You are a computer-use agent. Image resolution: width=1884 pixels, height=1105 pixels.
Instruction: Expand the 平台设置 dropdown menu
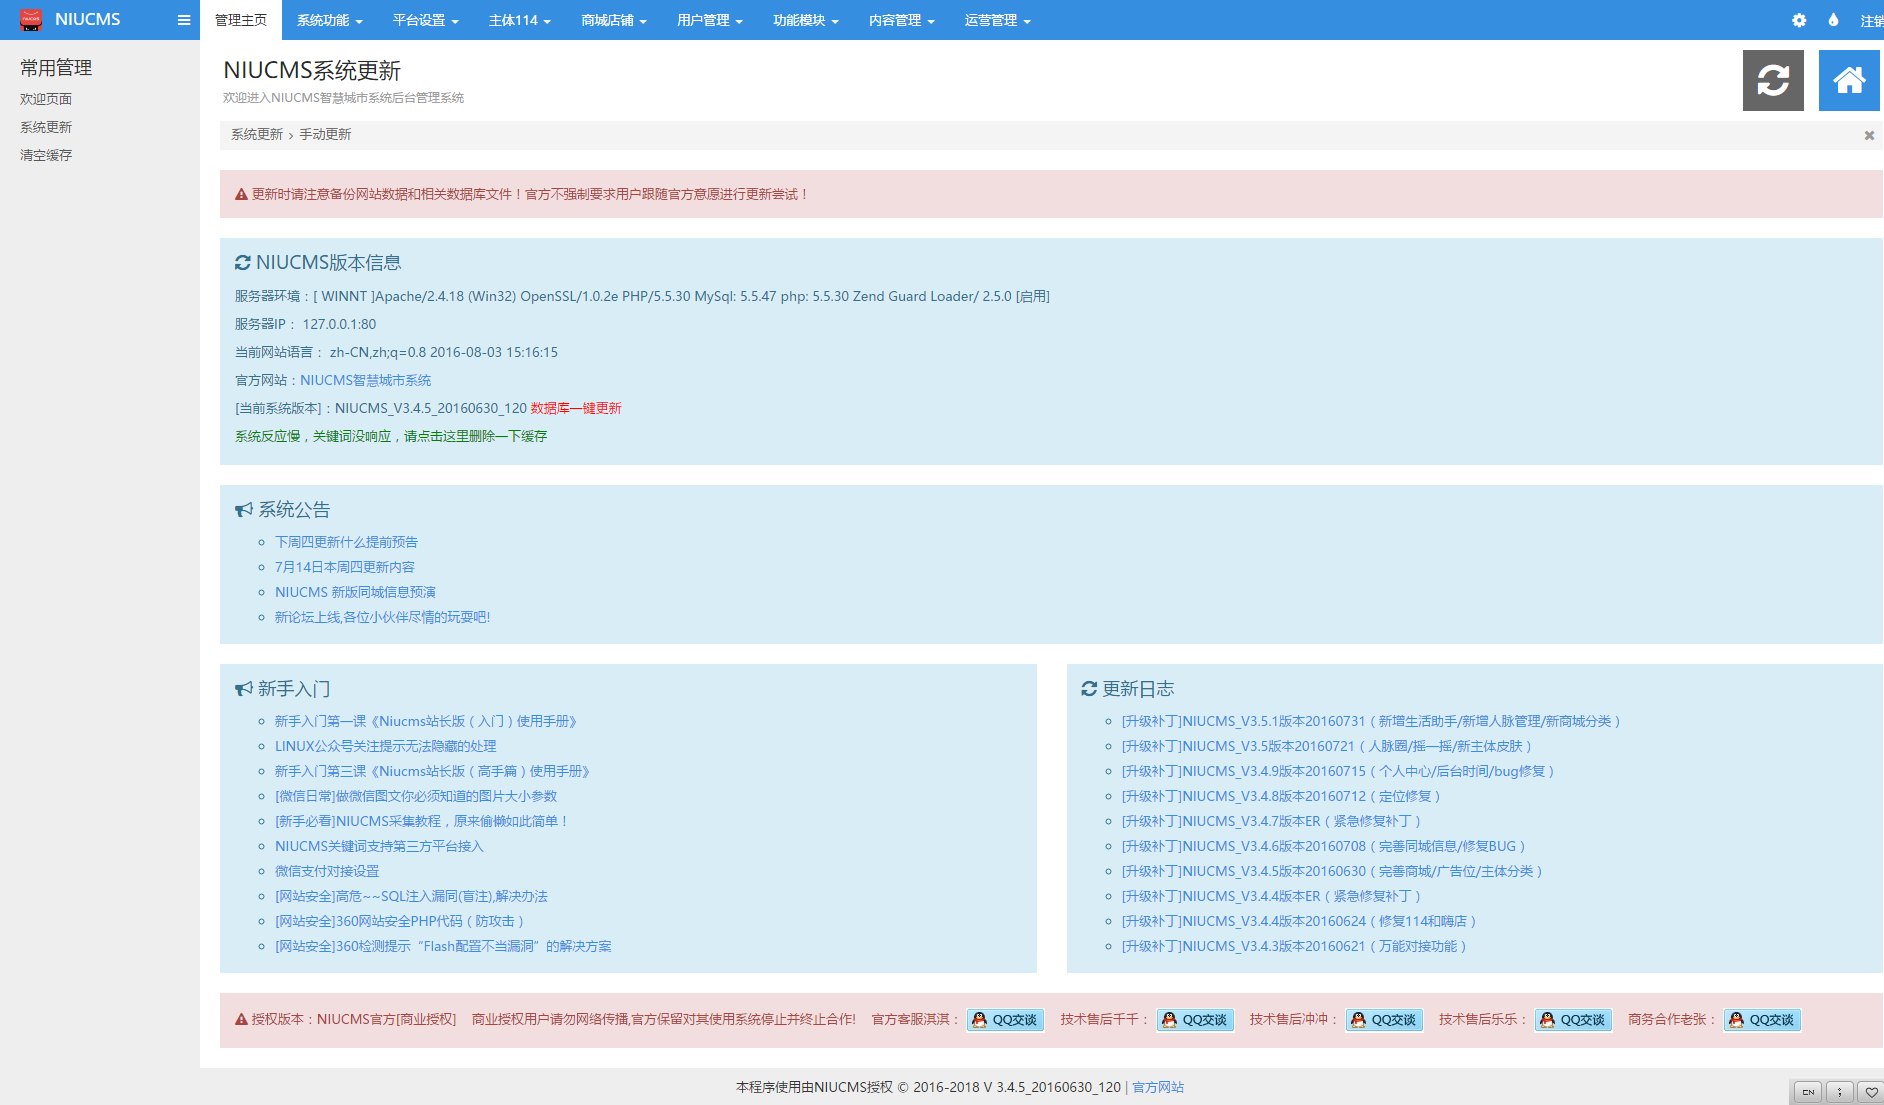pos(426,20)
